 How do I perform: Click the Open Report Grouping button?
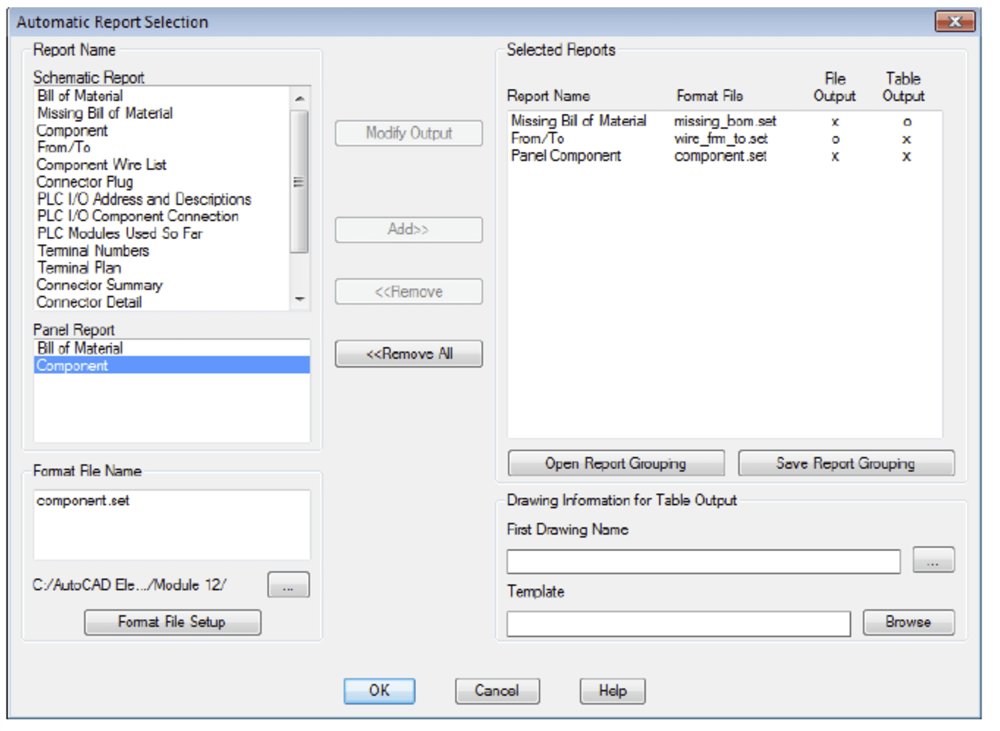(616, 464)
